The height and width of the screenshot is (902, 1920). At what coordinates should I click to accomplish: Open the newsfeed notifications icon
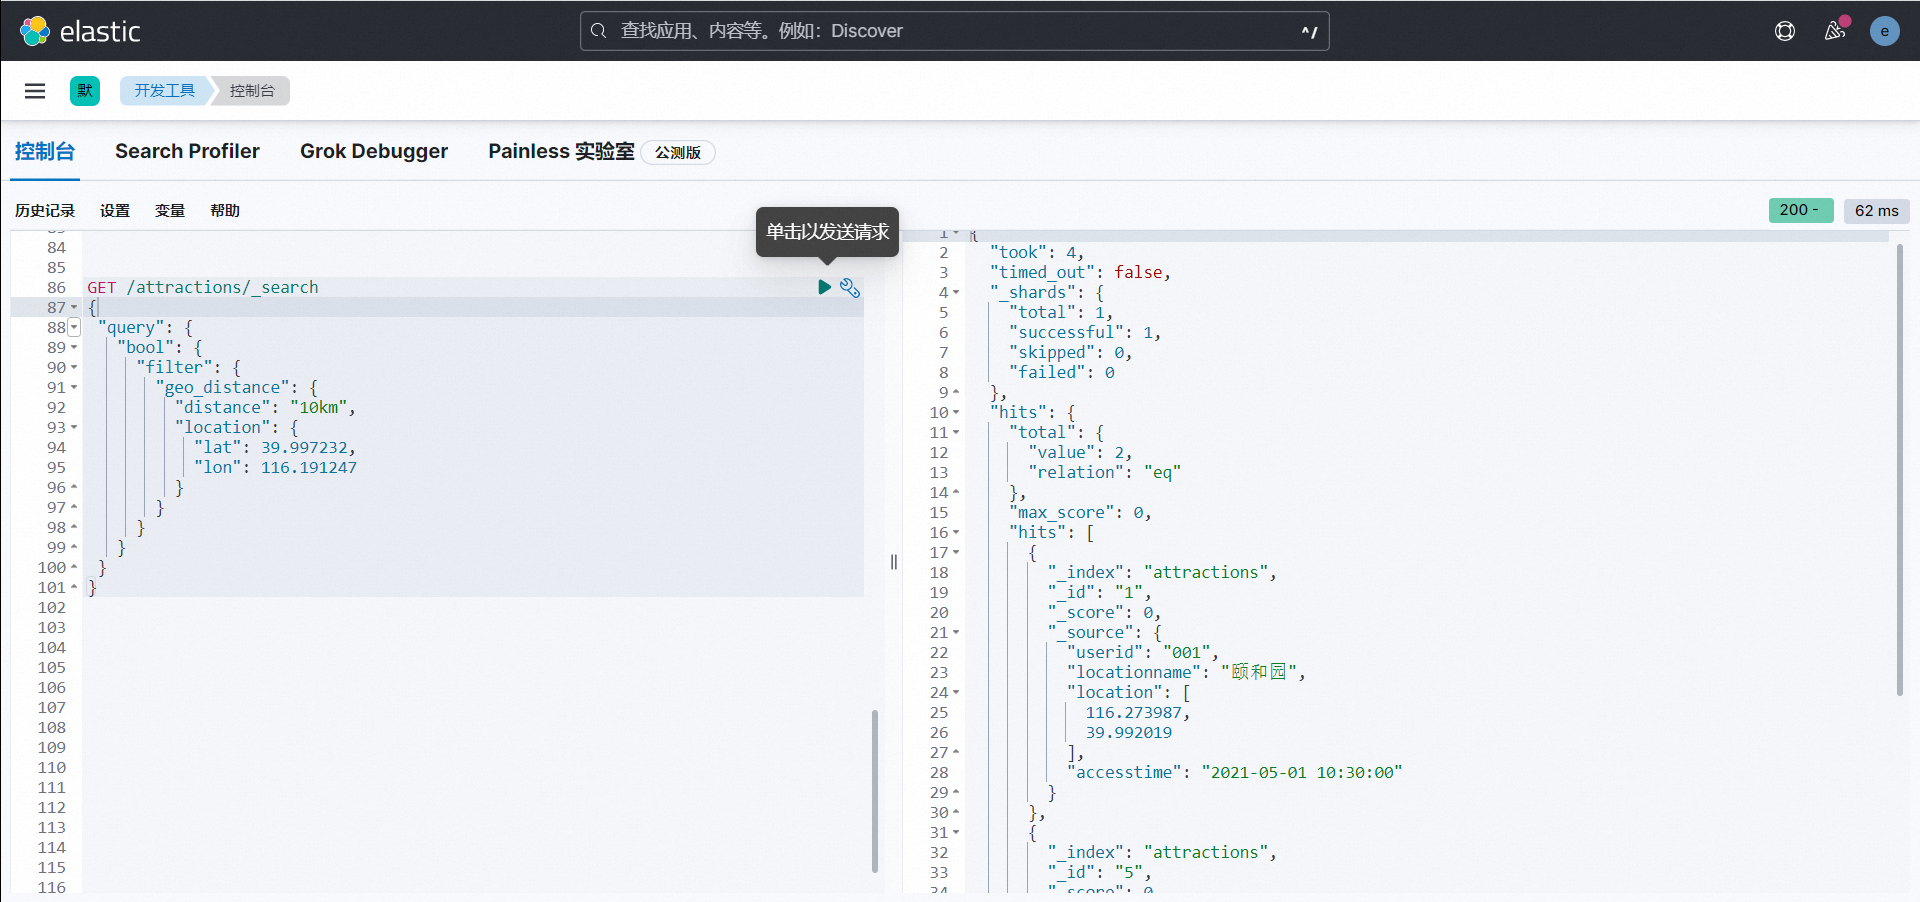pos(1835,30)
